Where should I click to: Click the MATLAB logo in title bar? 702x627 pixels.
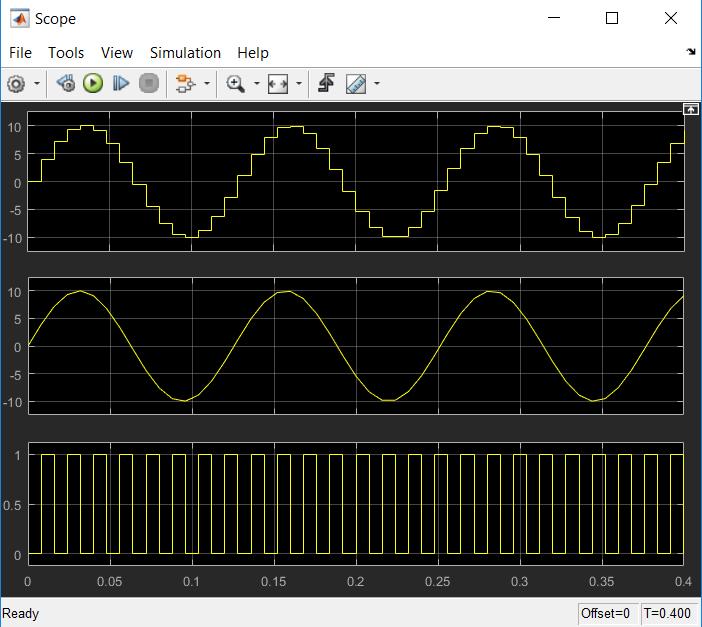(20, 18)
